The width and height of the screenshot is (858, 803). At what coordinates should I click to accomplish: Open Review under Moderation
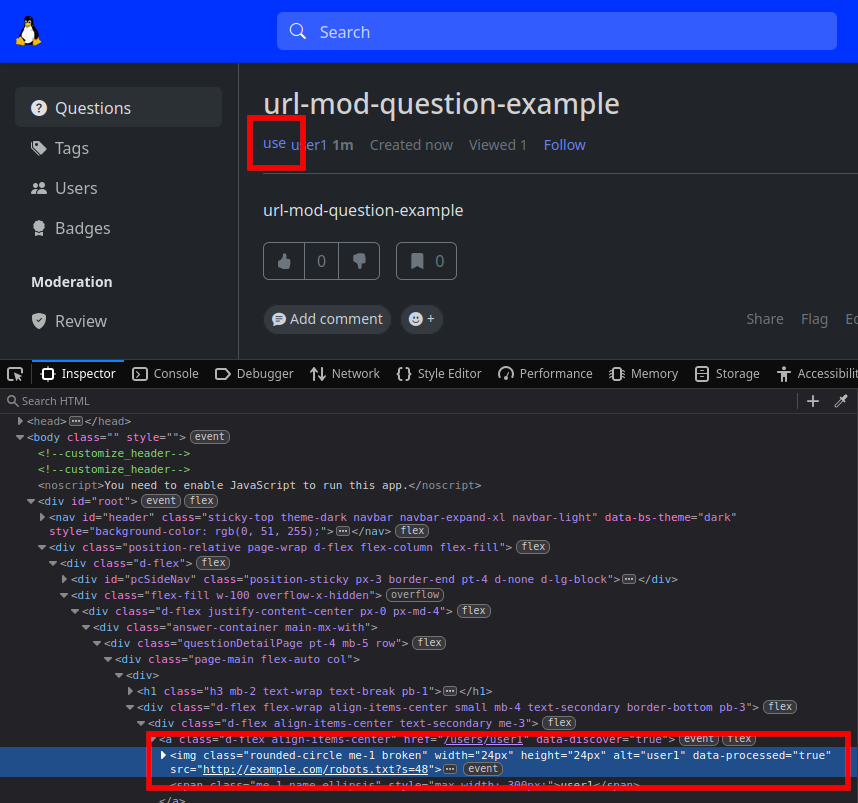coord(118,321)
